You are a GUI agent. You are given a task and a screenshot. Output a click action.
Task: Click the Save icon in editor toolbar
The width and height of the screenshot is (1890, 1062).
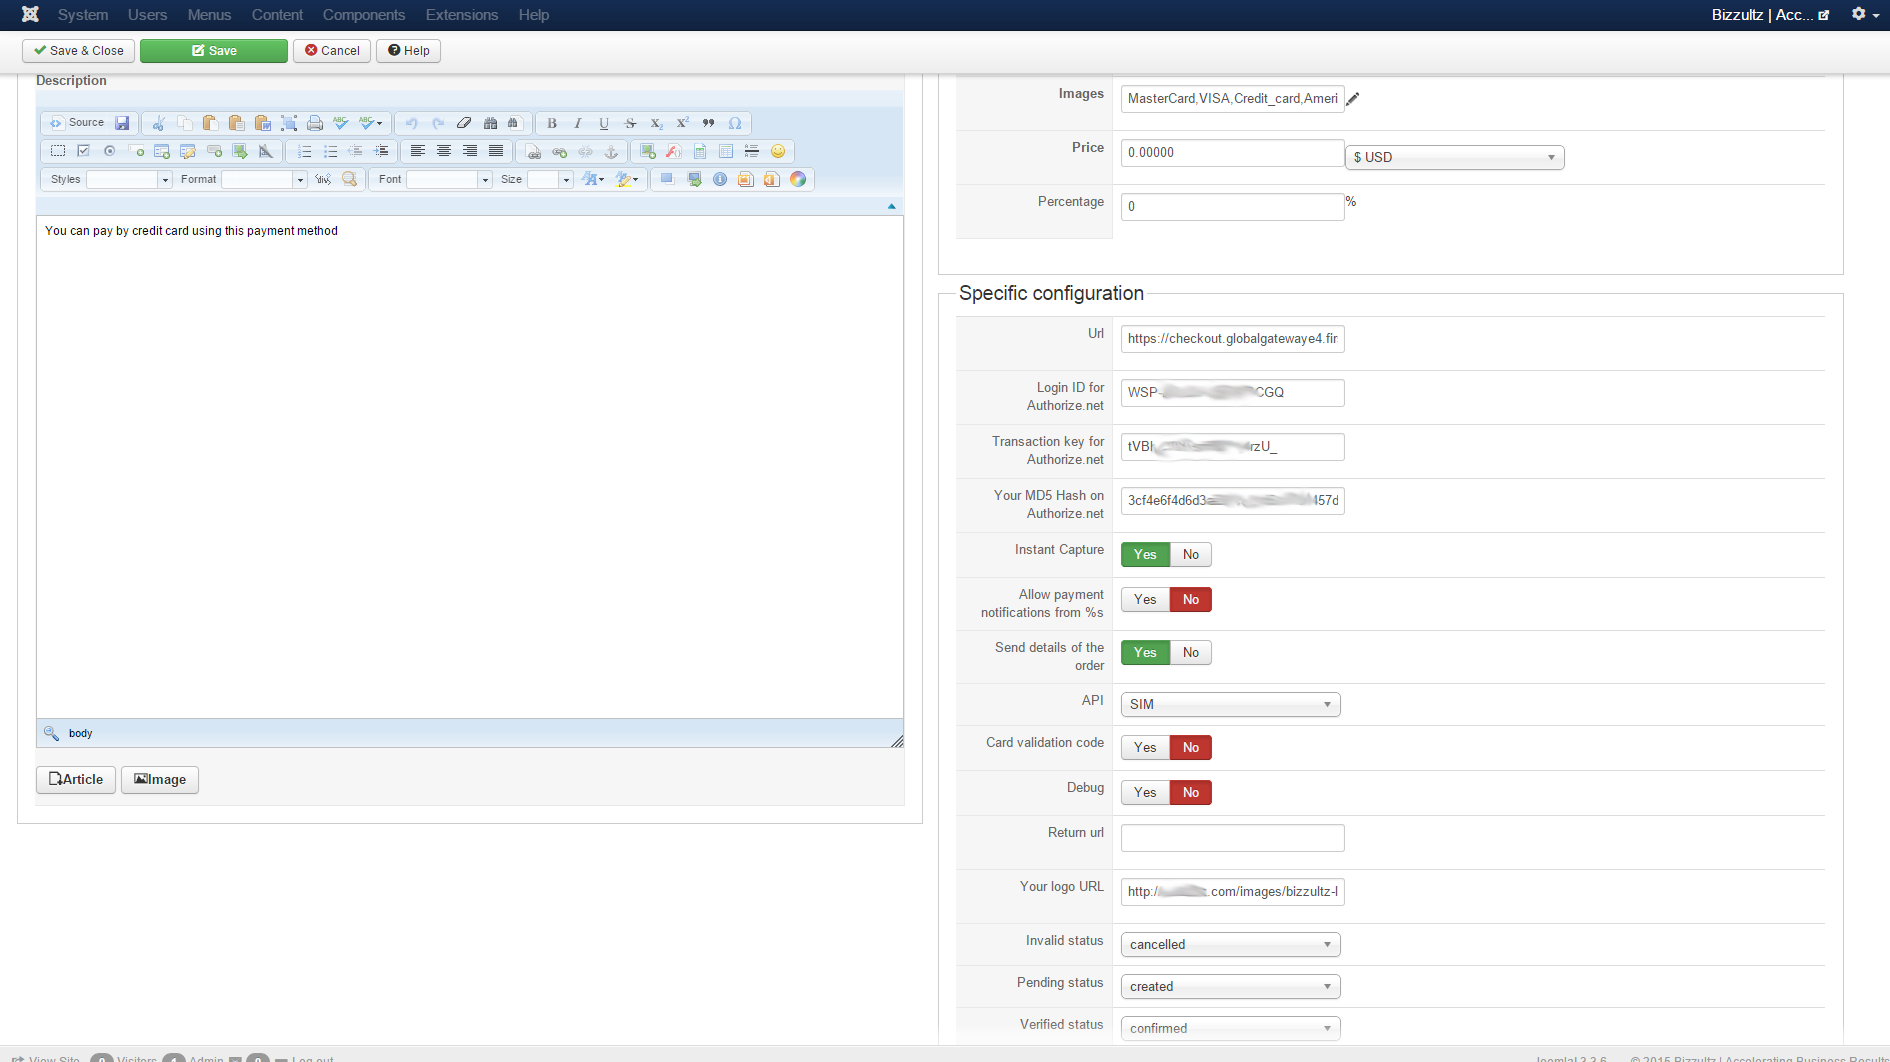tap(122, 123)
